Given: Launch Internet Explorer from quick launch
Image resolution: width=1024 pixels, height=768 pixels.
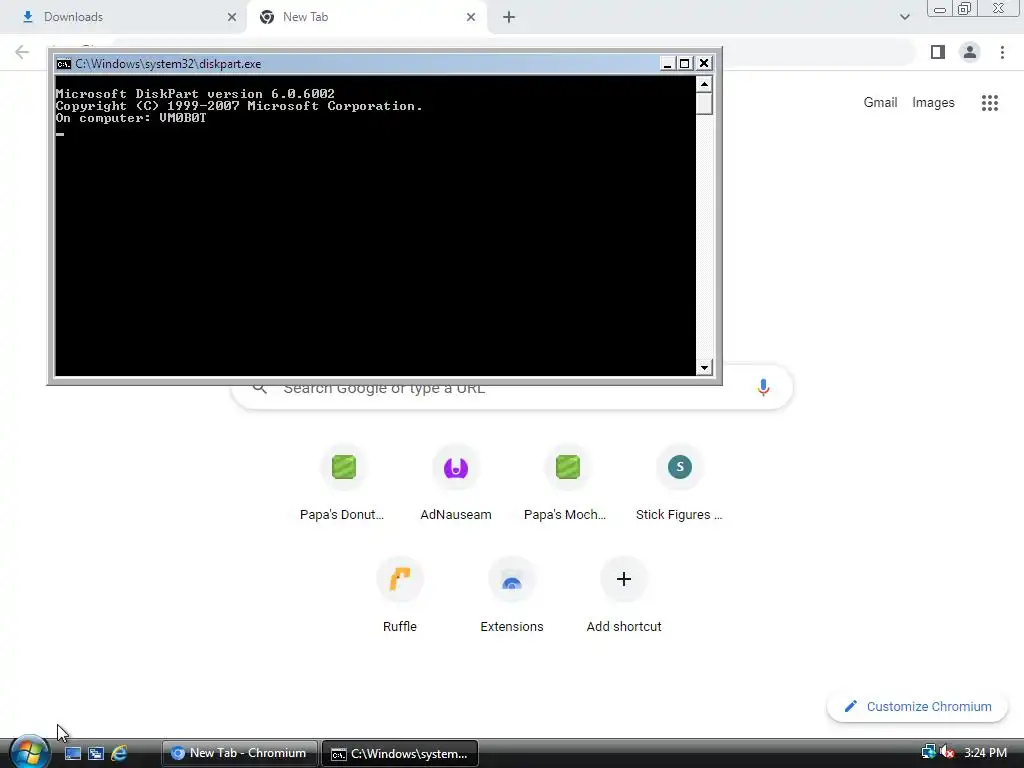Looking at the screenshot, I should (119, 754).
